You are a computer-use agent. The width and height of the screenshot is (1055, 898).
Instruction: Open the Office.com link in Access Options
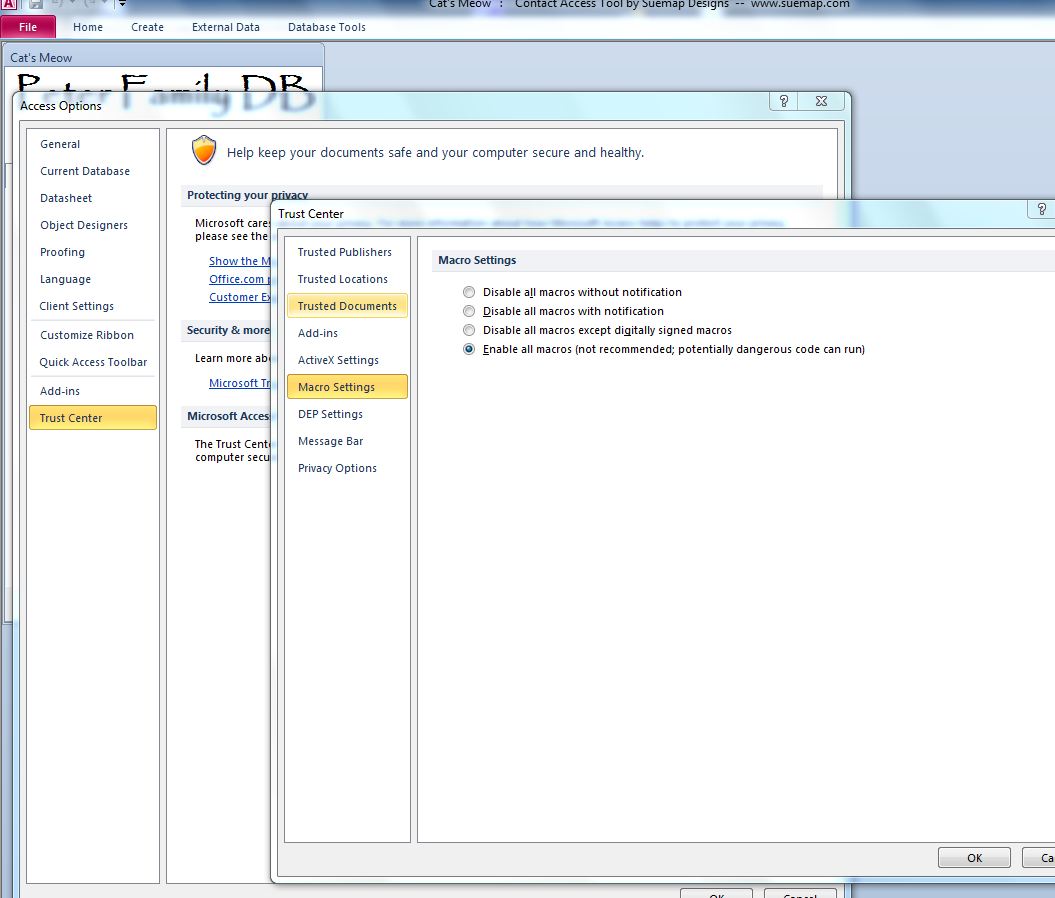[240, 279]
